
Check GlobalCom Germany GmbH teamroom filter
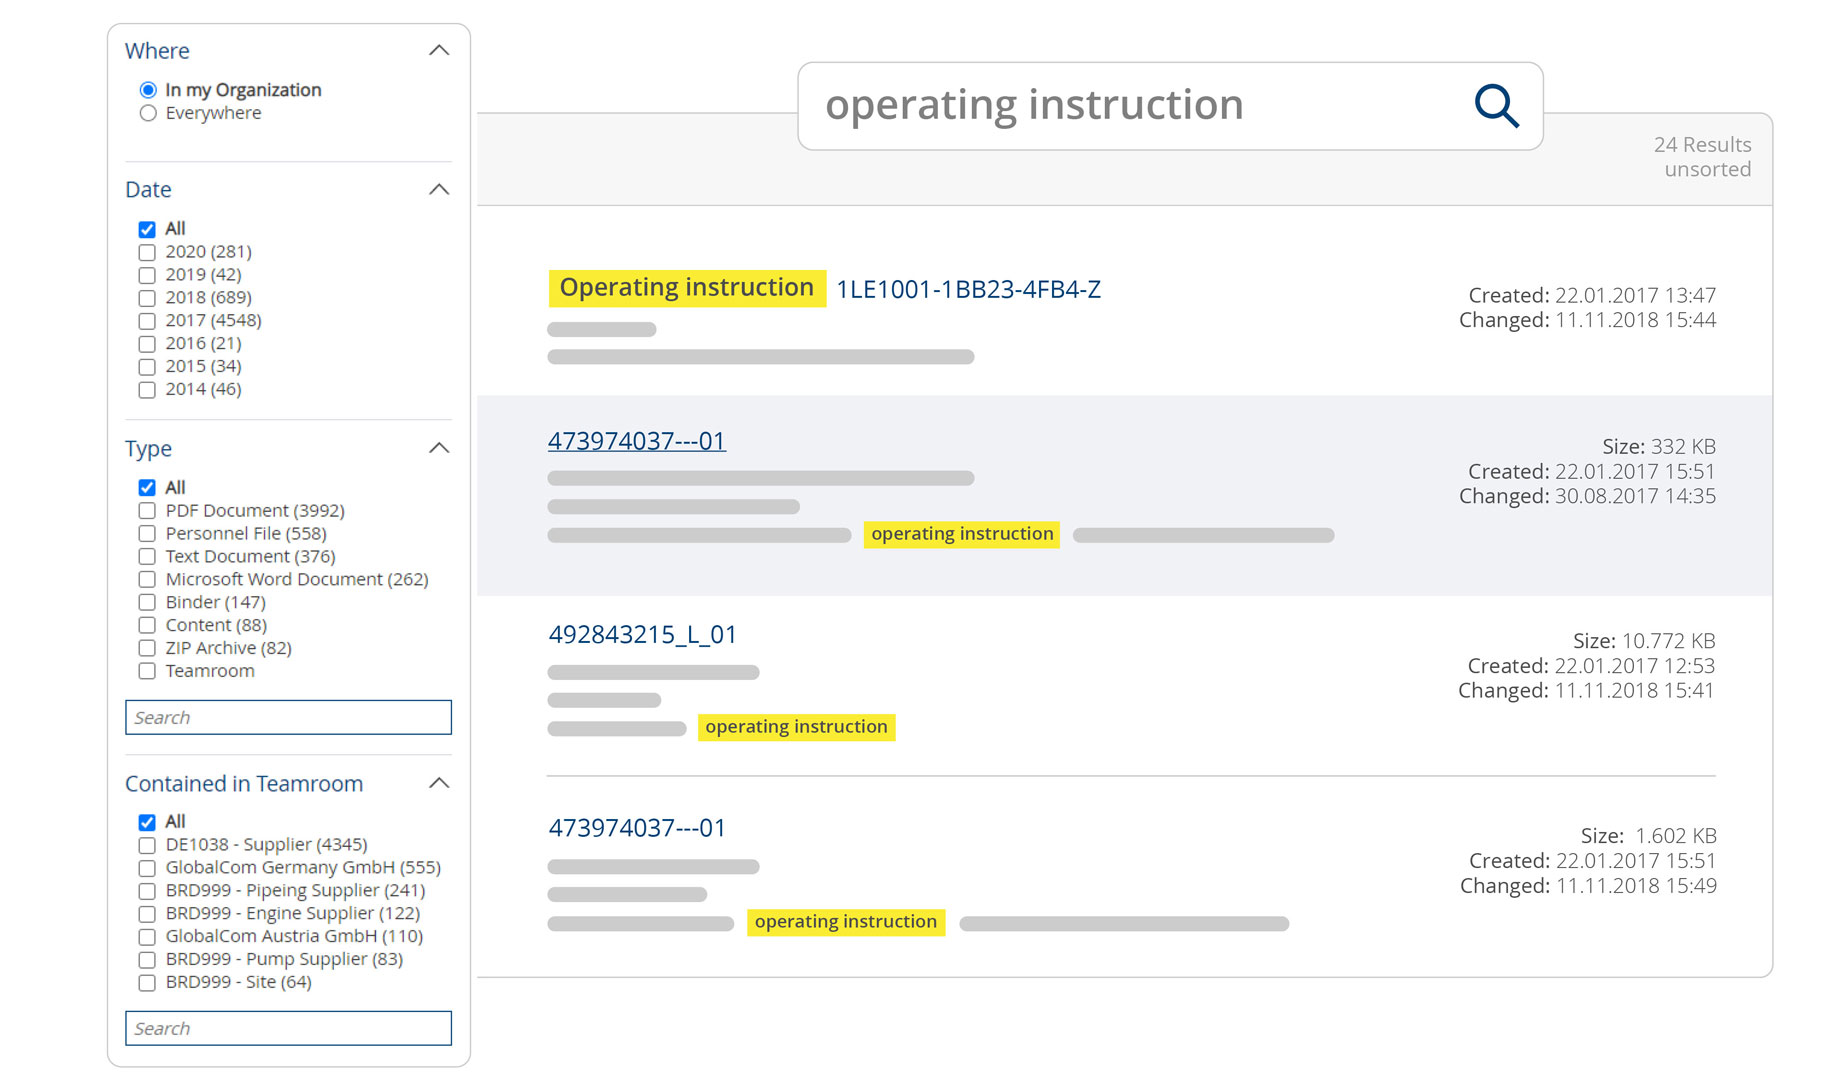pos(147,868)
